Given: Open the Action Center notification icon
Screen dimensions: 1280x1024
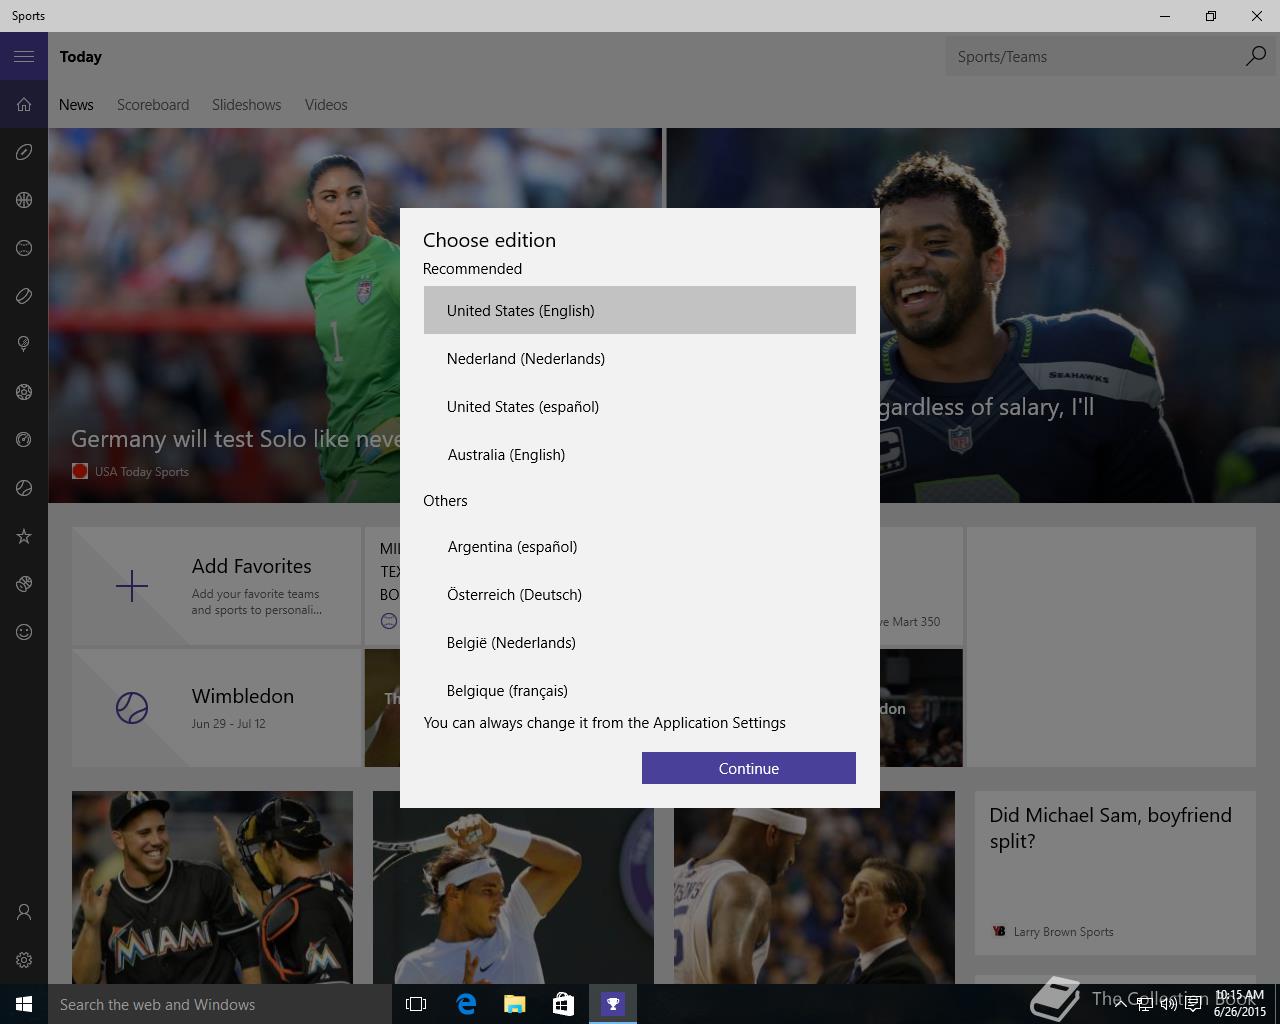Looking at the screenshot, I should pos(1193,1004).
